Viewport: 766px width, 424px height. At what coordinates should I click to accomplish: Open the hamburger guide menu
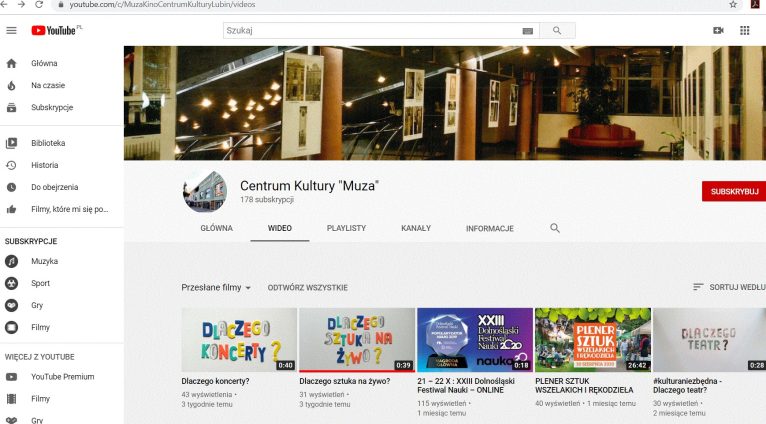[x=12, y=31]
